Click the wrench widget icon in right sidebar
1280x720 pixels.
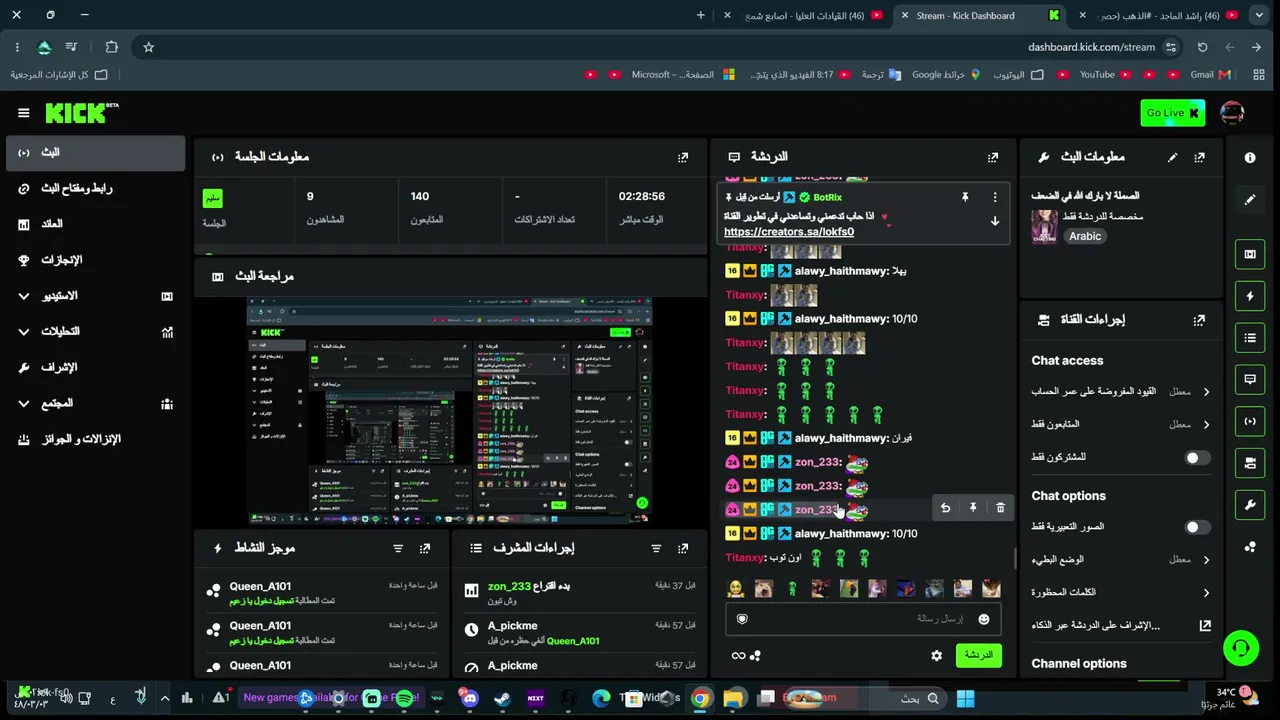(x=1250, y=505)
